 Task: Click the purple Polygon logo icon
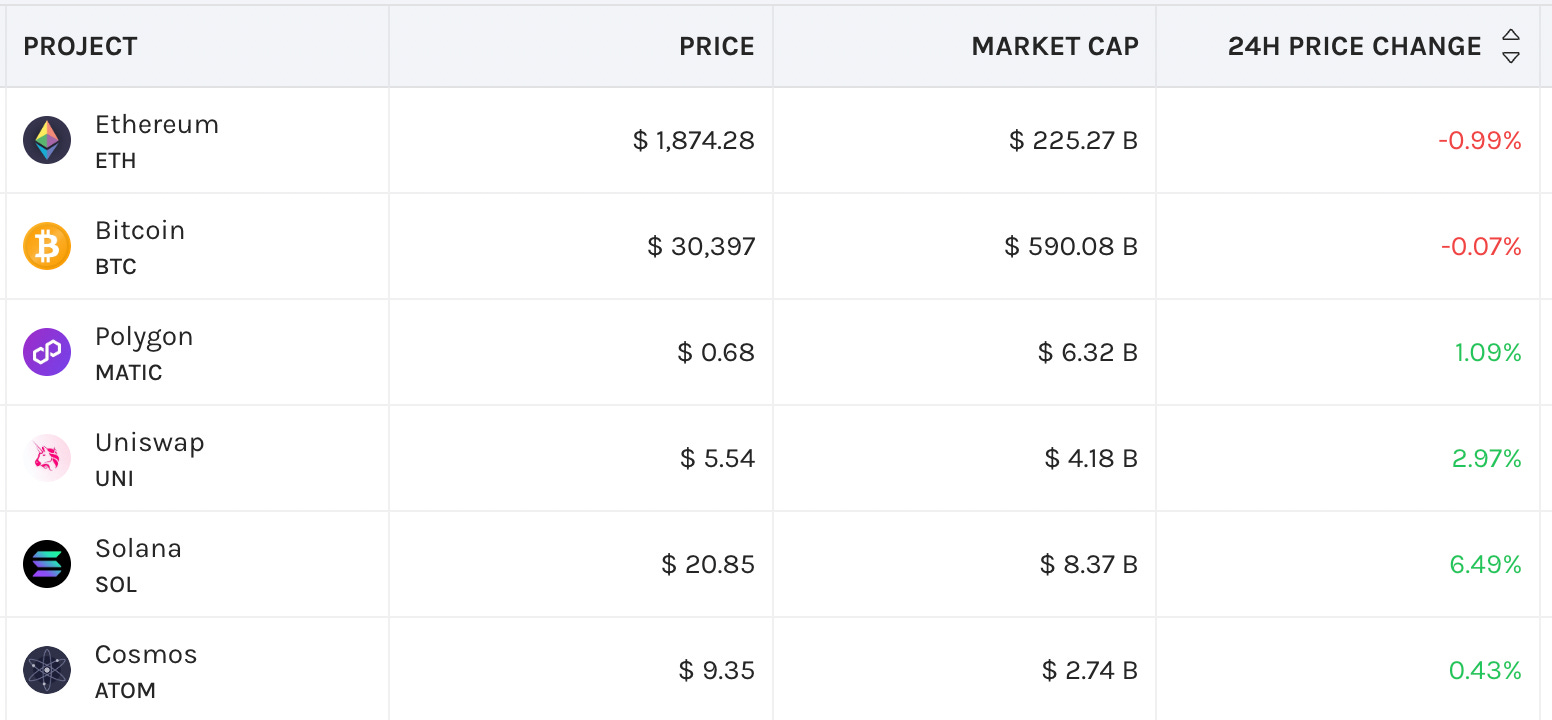pyautogui.click(x=47, y=352)
